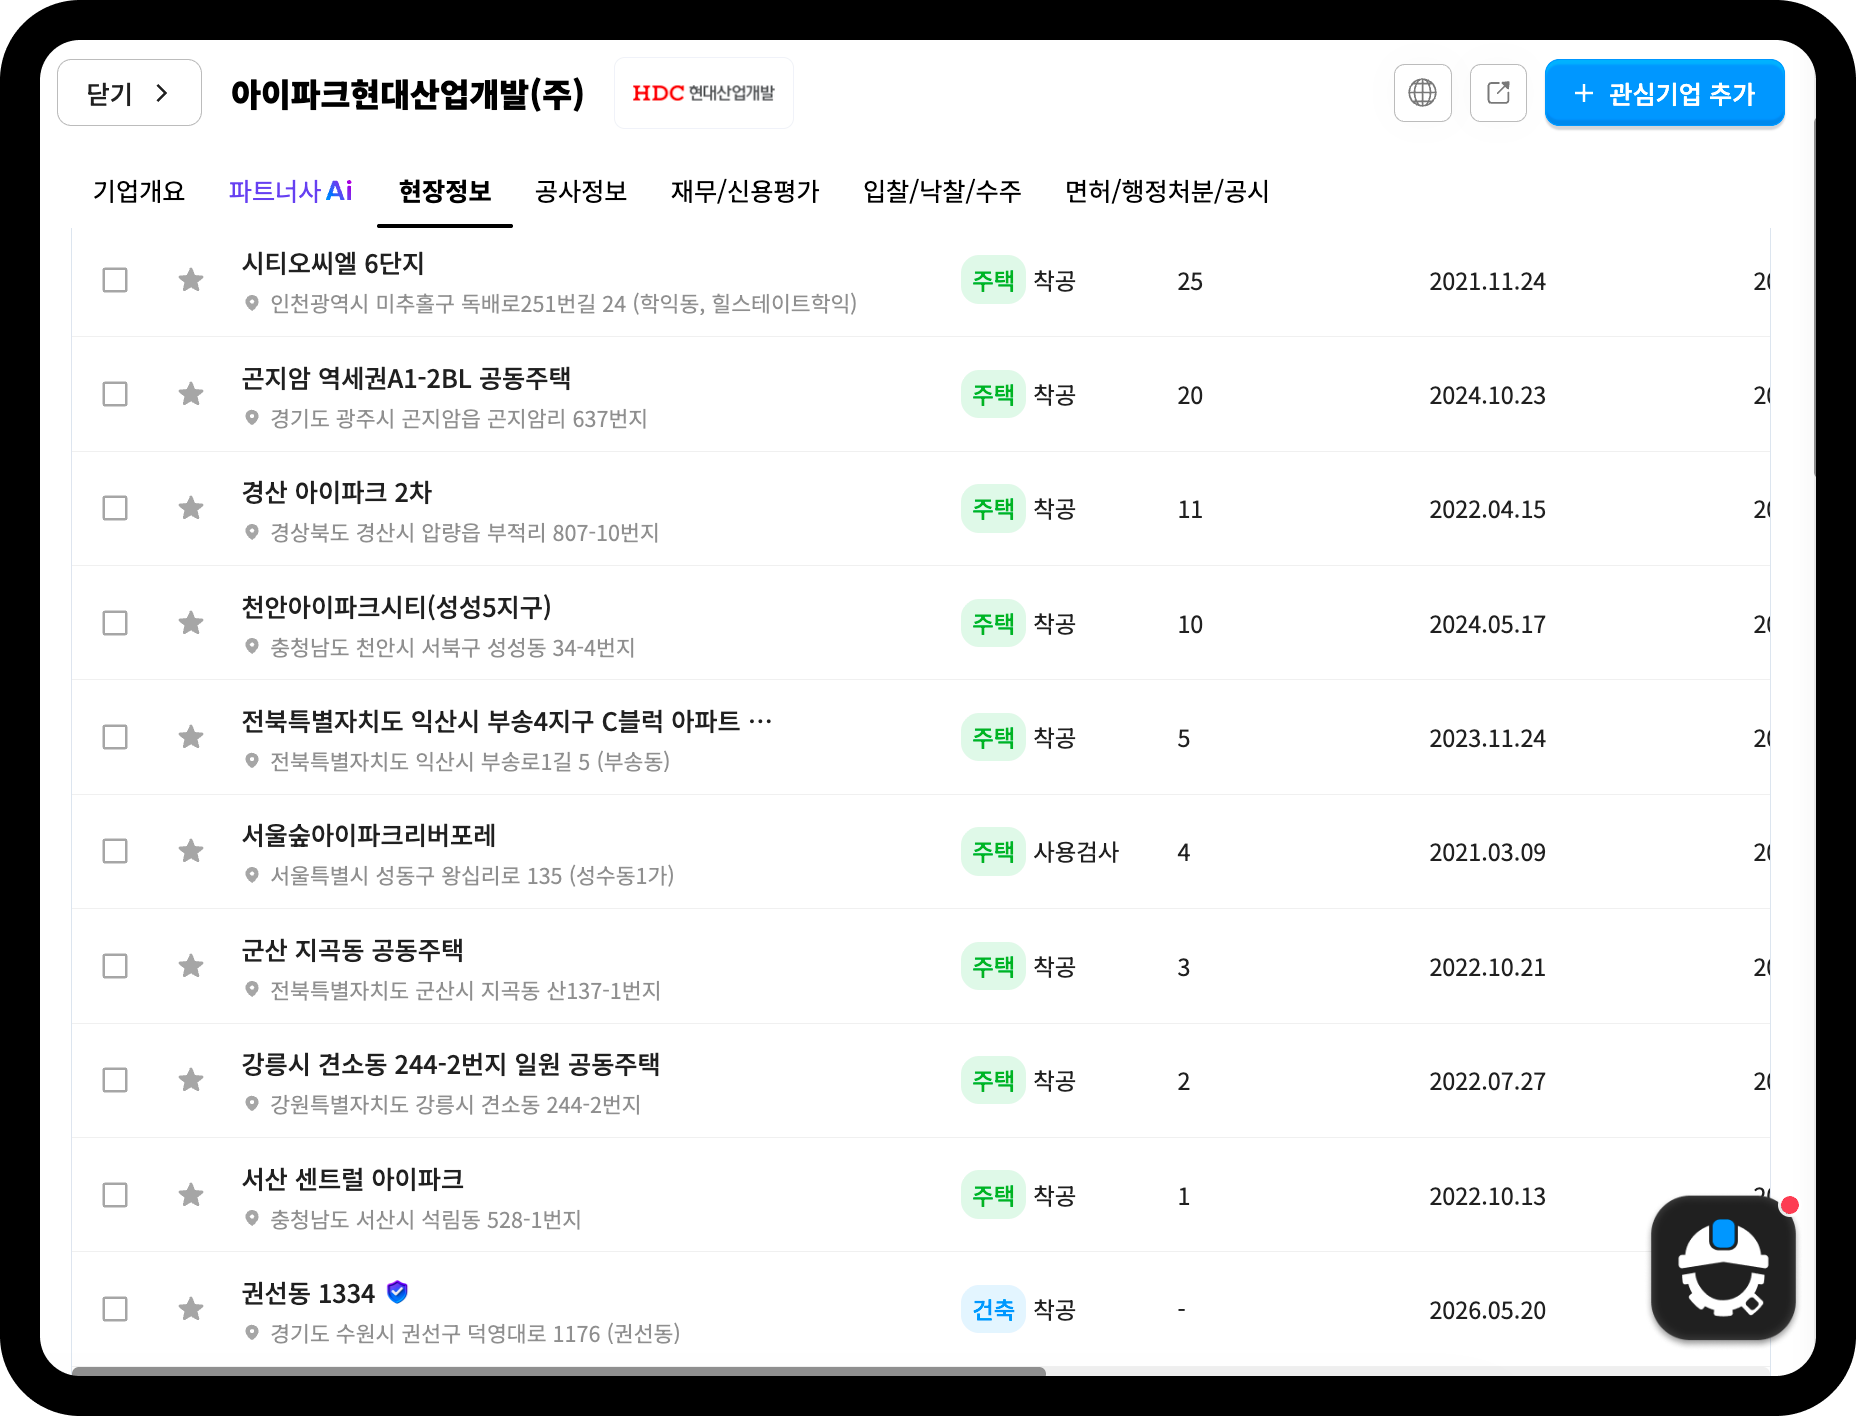Open the 입찰/낙찰/수주 tab

tap(942, 191)
